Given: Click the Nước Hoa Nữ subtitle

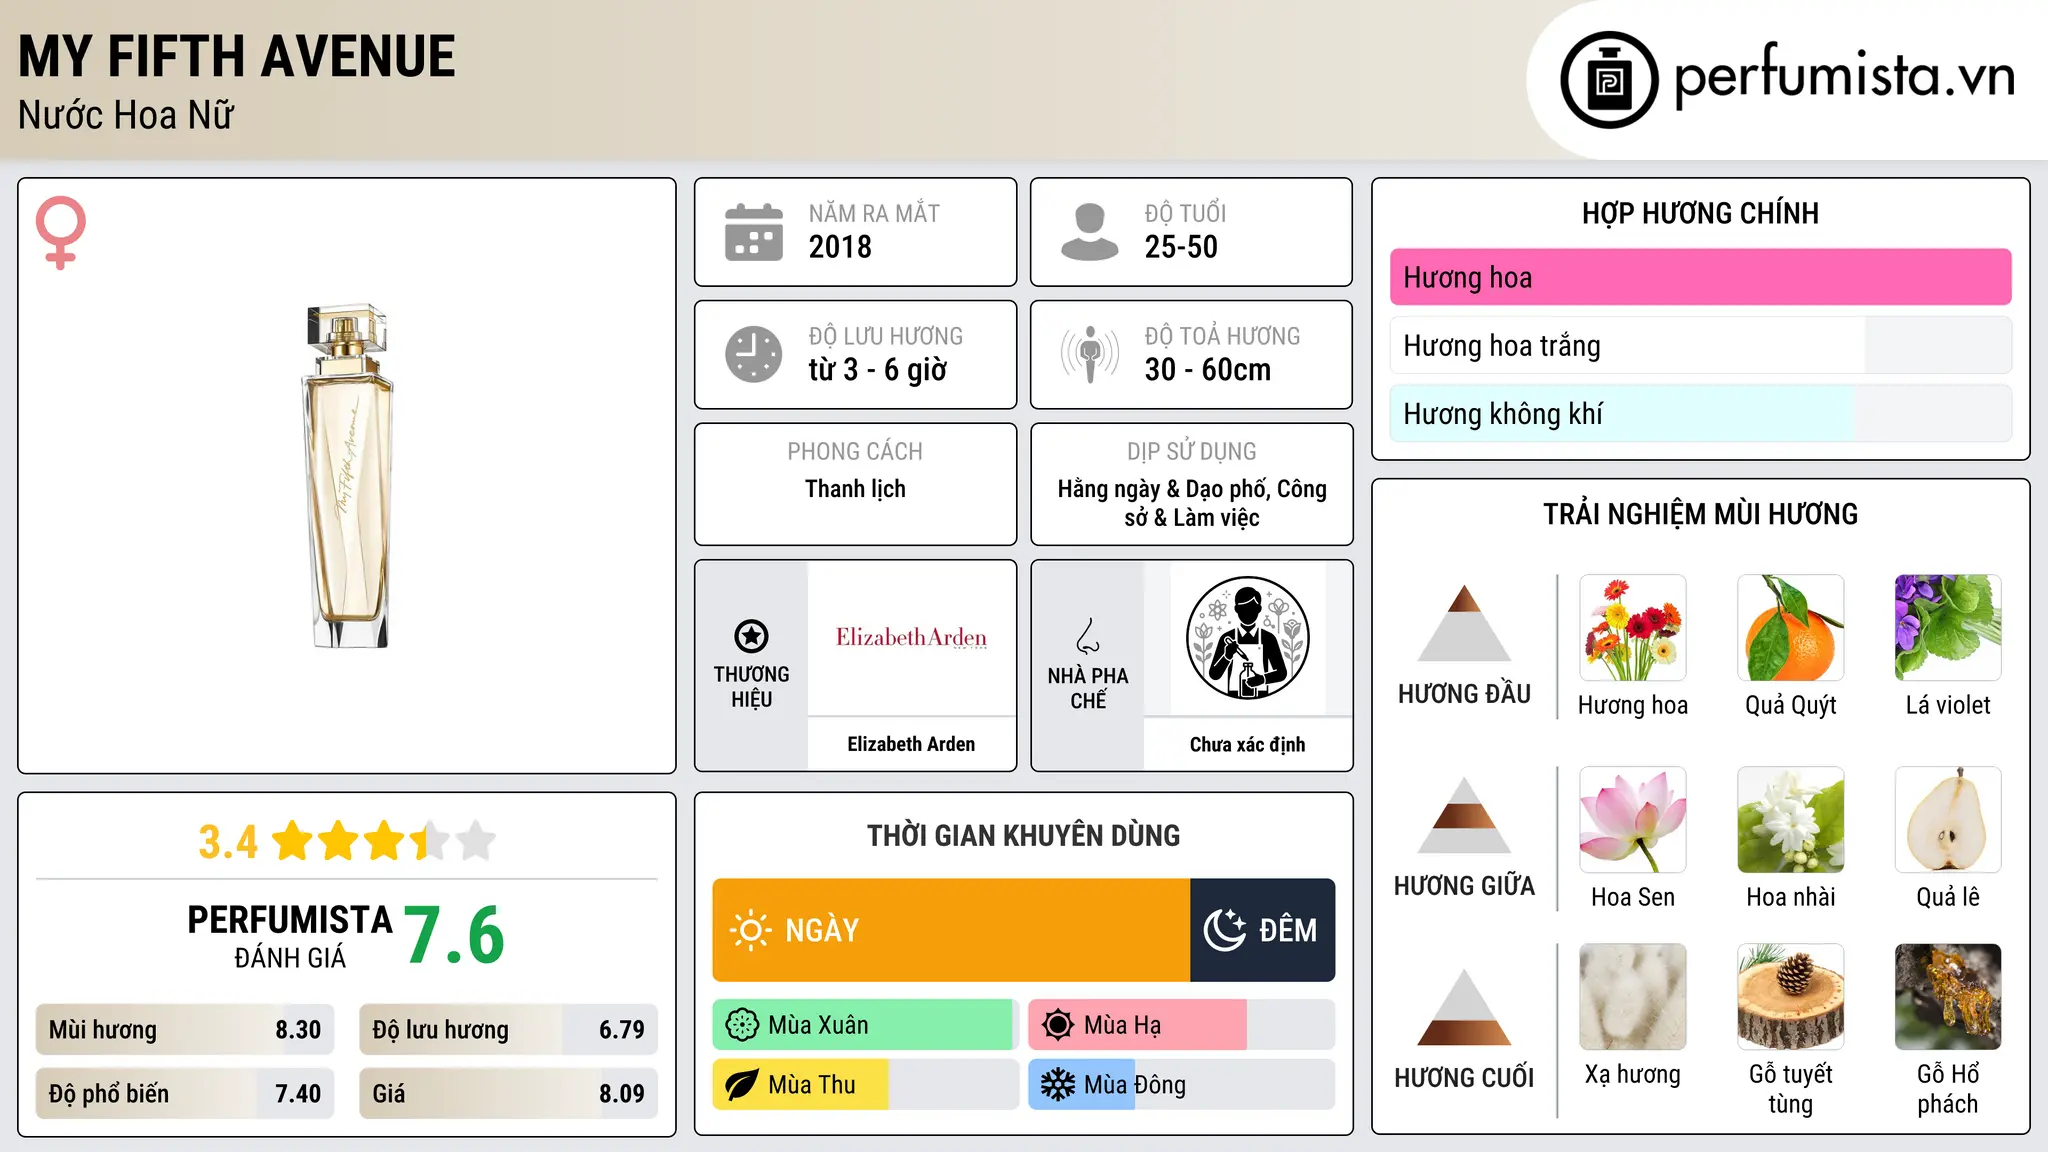Looking at the screenshot, I should (126, 115).
